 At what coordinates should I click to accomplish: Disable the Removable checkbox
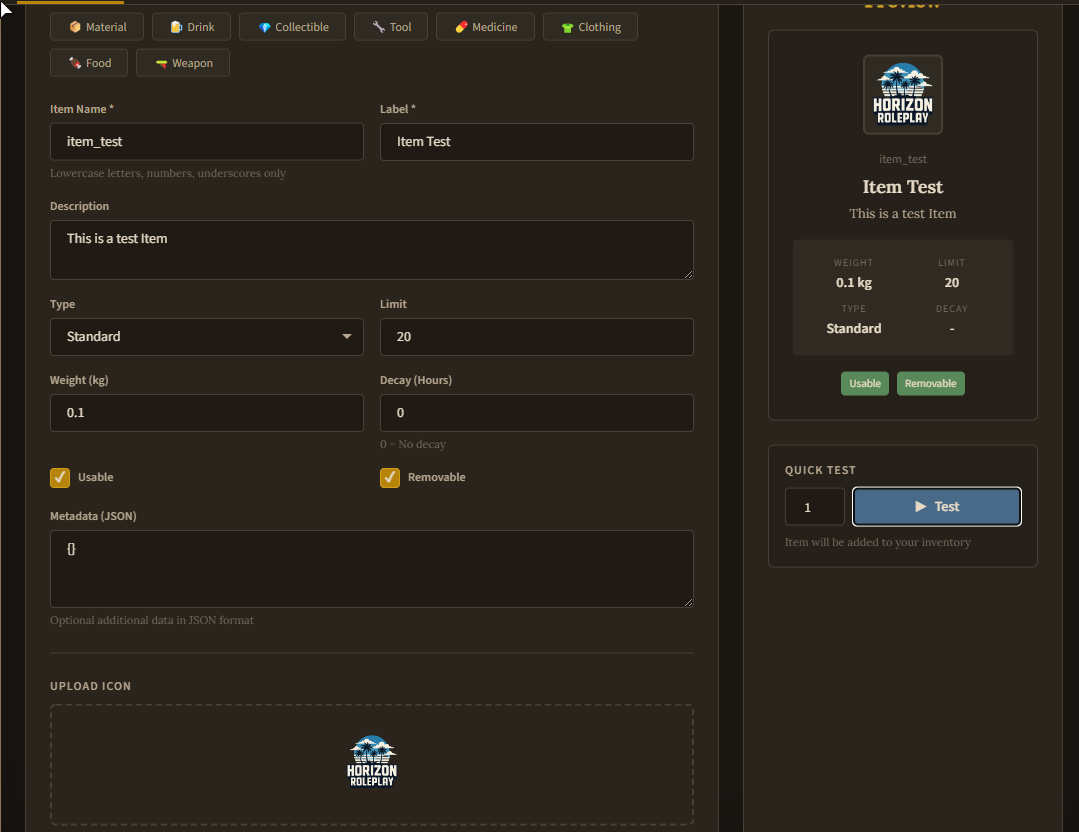click(x=389, y=477)
